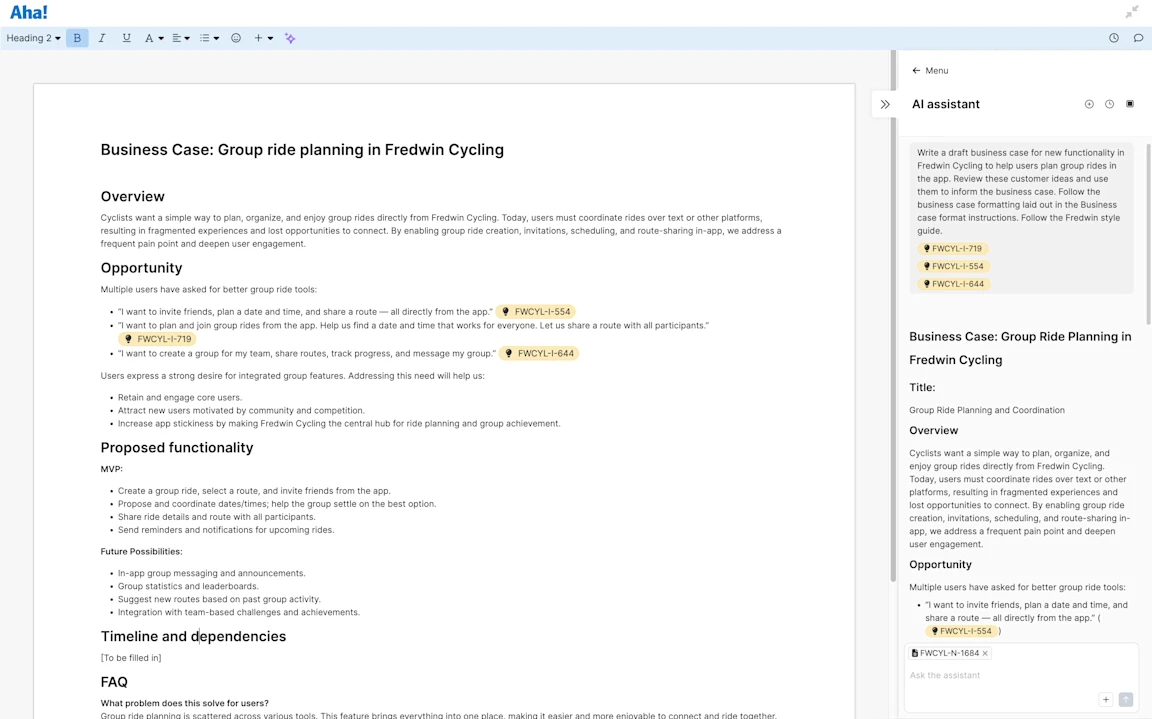Open FWCYL-I-554 chip in the assistant response
This screenshot has width=1152, height=719.
pyautogui.click(x=961, y=631)
